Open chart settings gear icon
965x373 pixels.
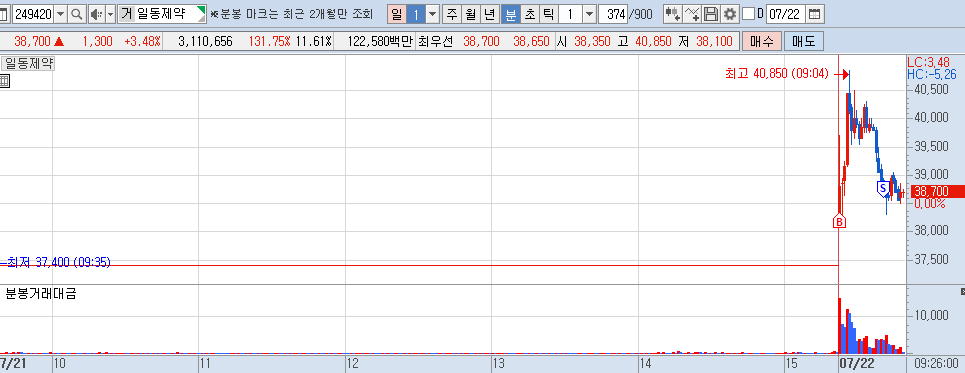coord(730,14)
